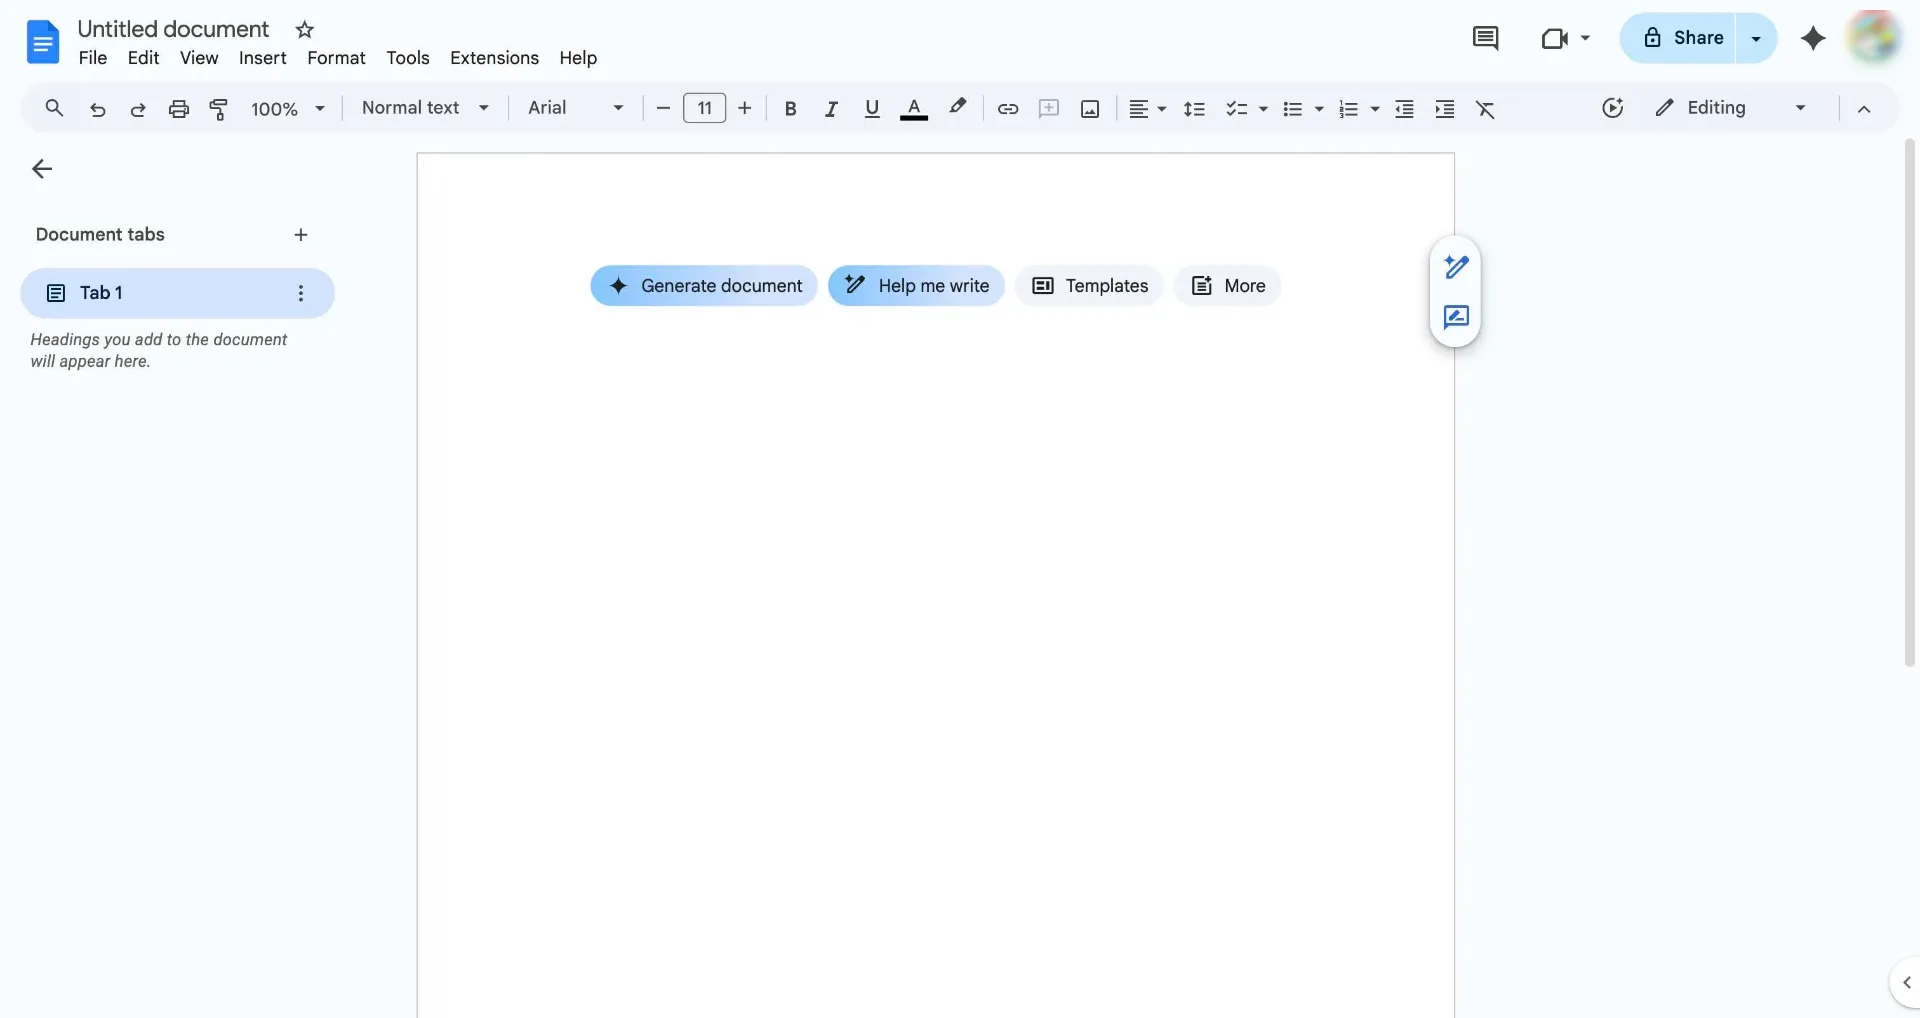Open the Editing mode dropdown
This screenshot has height=1018, width=1920.
(1730, 108)
